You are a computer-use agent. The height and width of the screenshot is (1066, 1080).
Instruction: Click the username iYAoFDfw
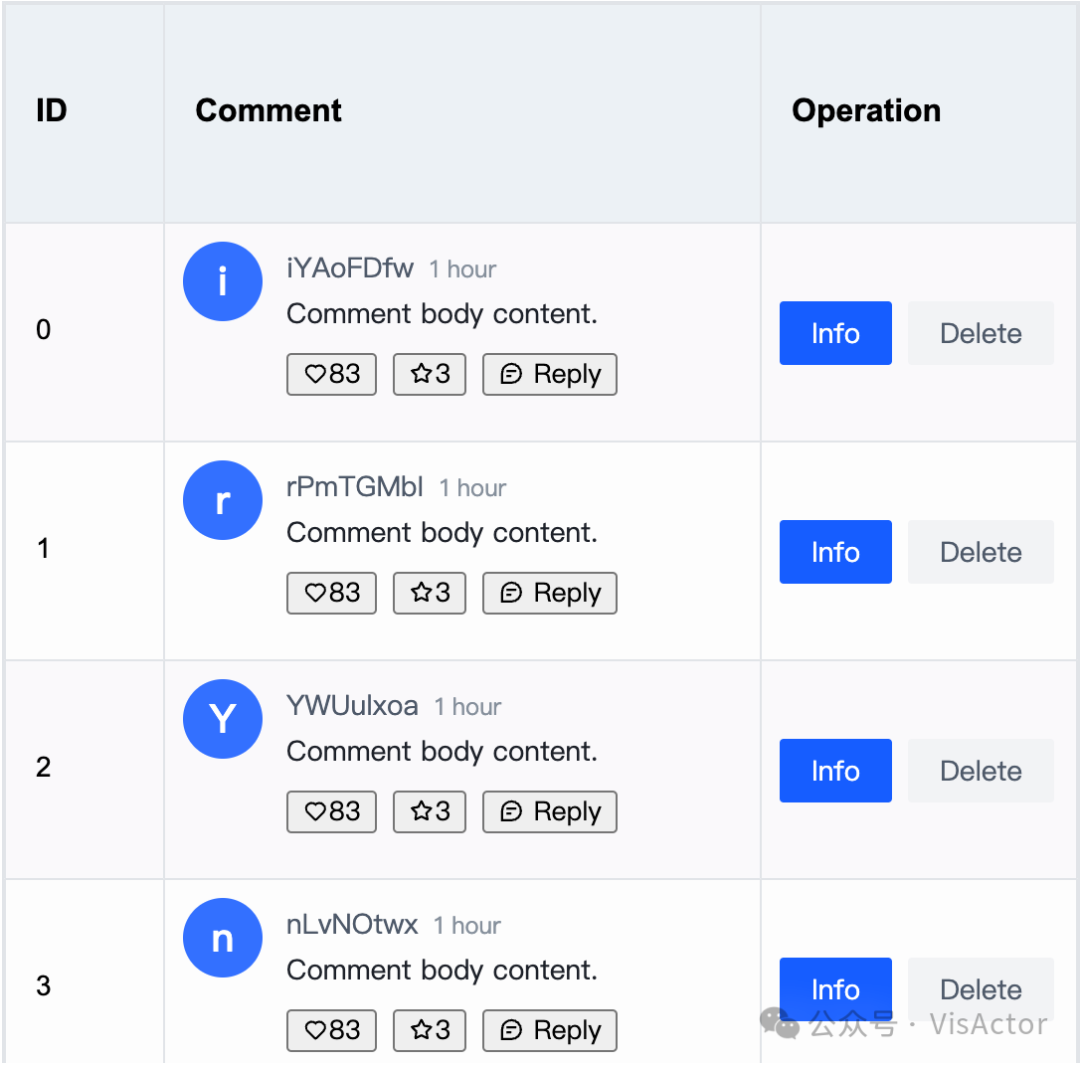point(350,268)
